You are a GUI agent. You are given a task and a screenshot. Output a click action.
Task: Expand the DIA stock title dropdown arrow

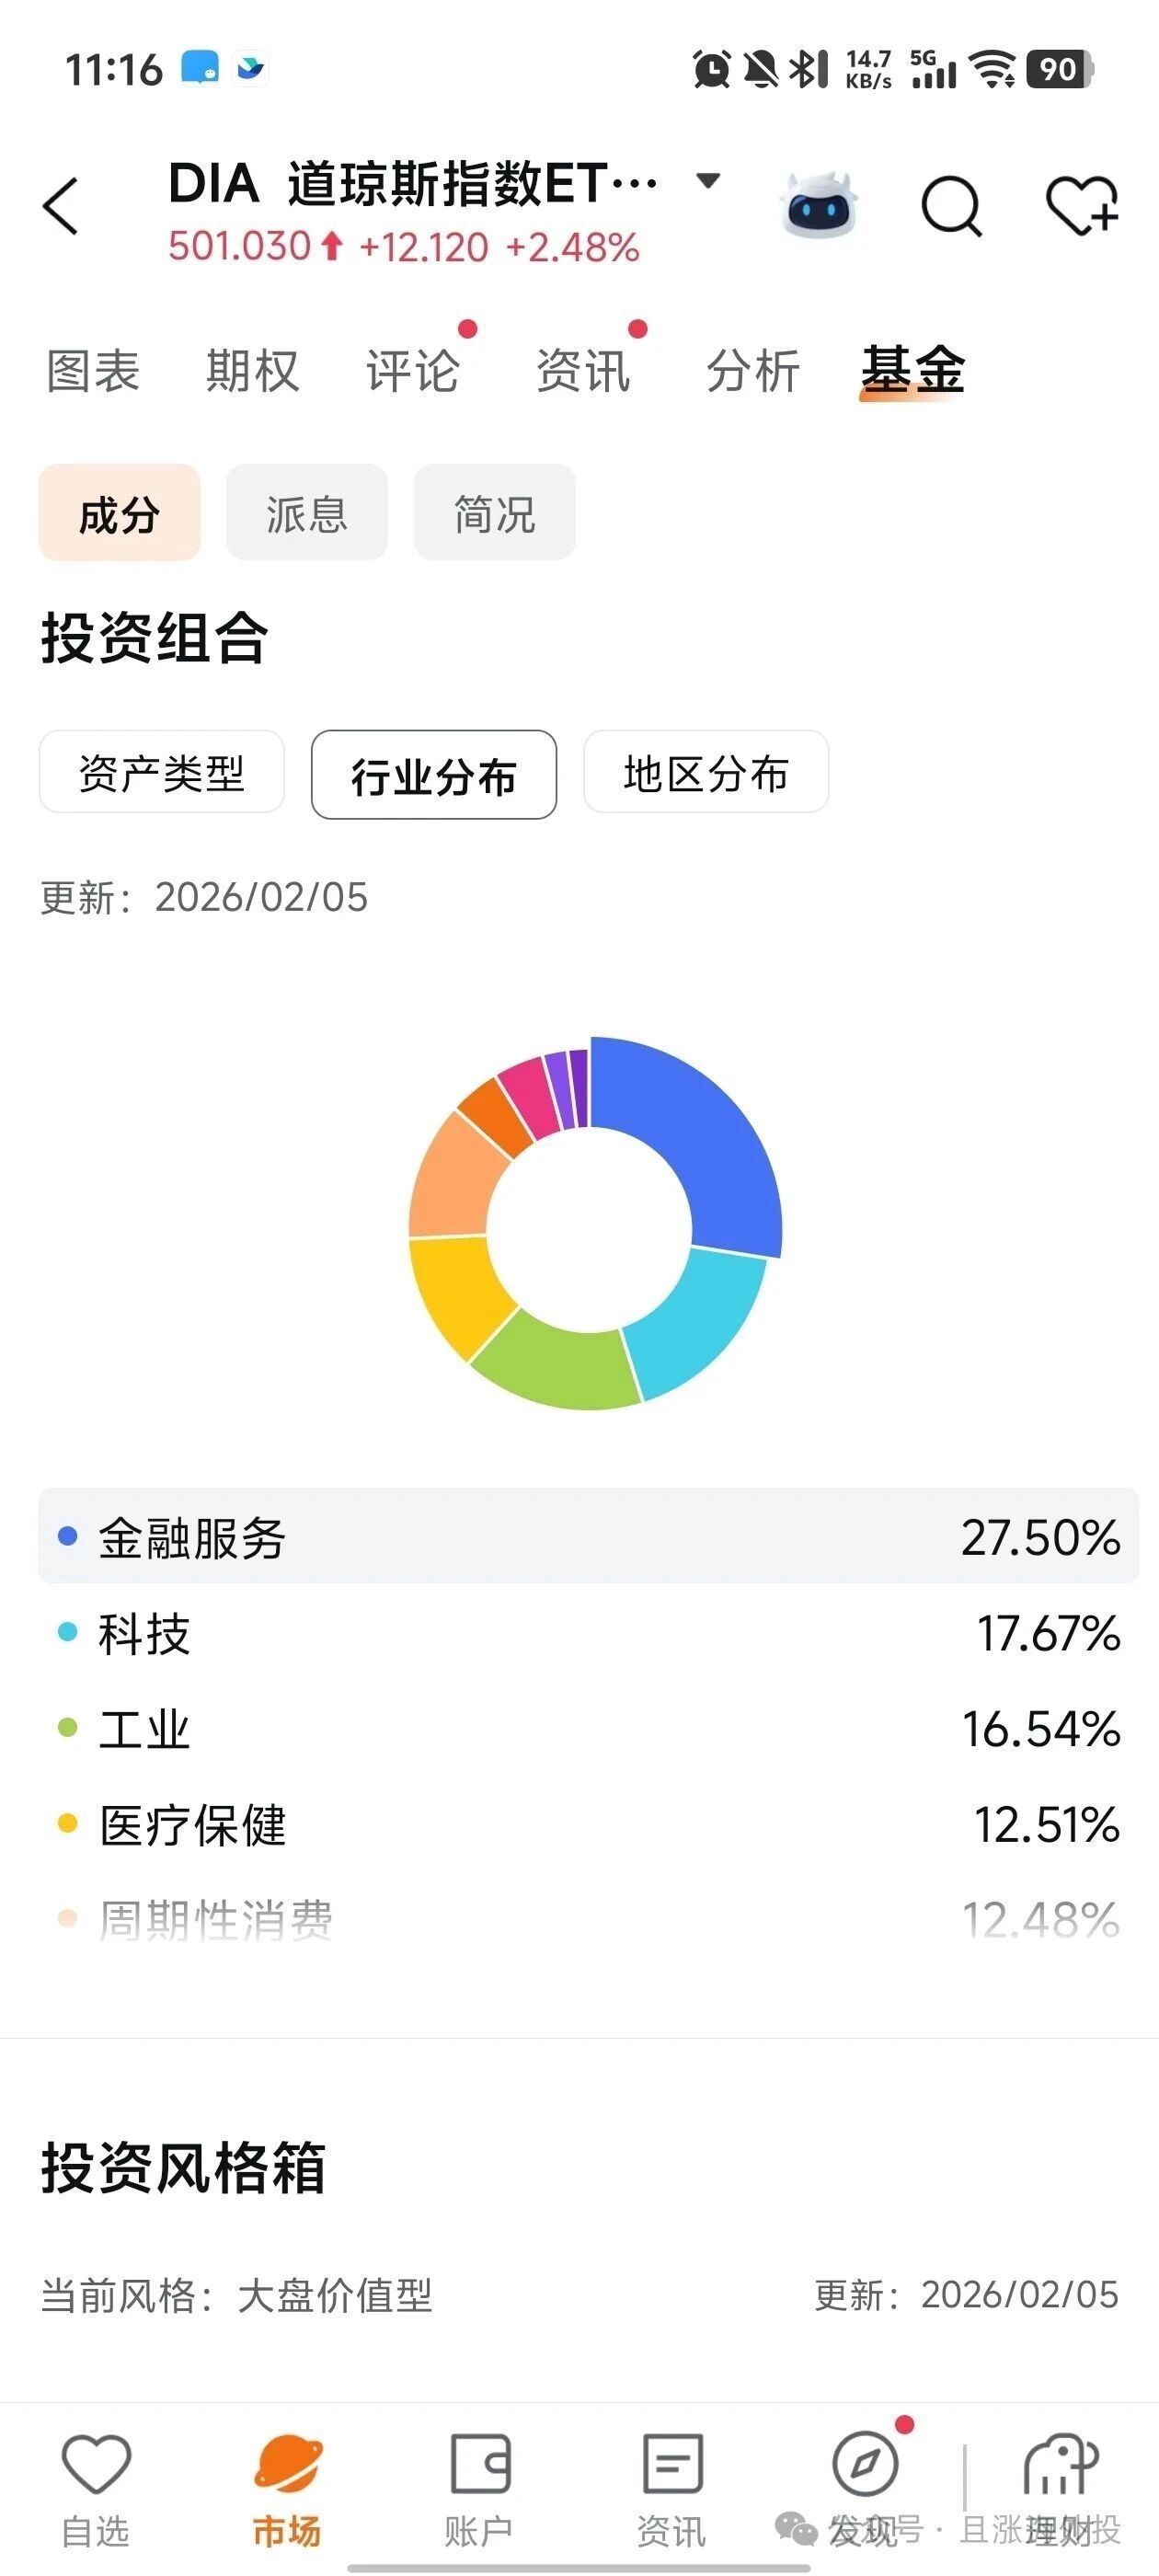(708, 181)
